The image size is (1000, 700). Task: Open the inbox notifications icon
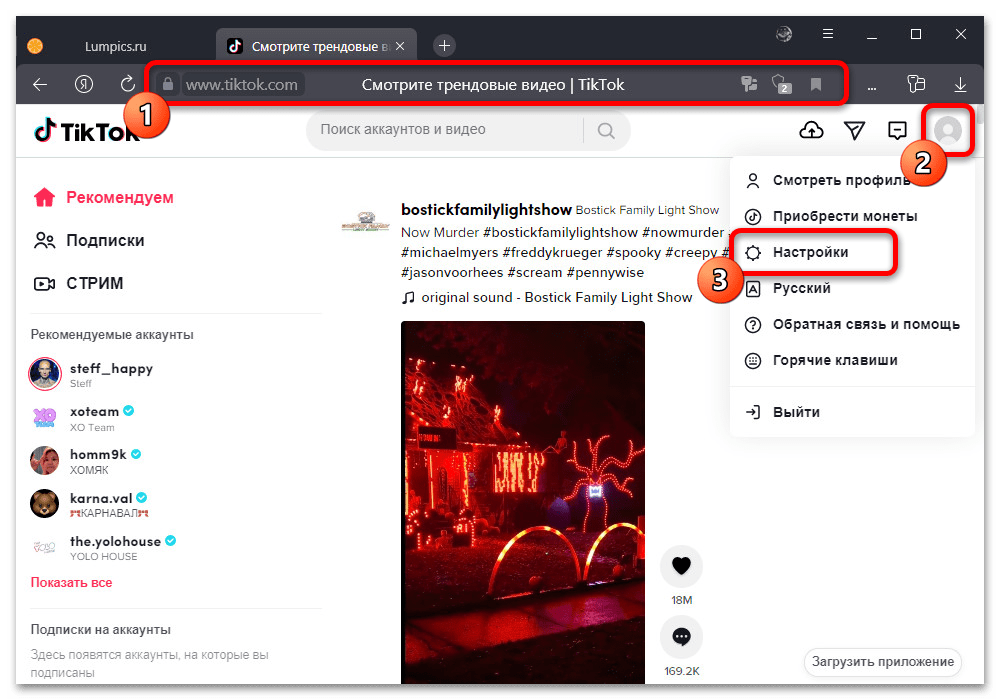click(x=897, y=130)
